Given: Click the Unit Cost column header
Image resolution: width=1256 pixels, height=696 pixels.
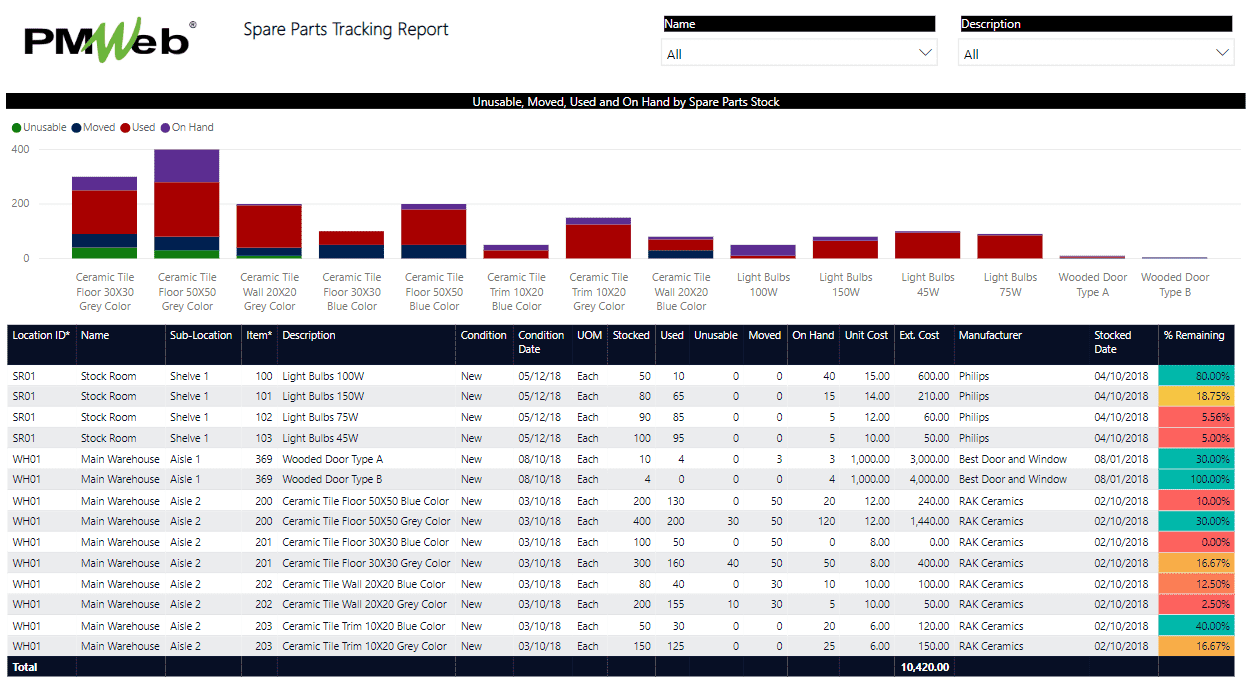Looking at the screenshot, I should (866, 336).
